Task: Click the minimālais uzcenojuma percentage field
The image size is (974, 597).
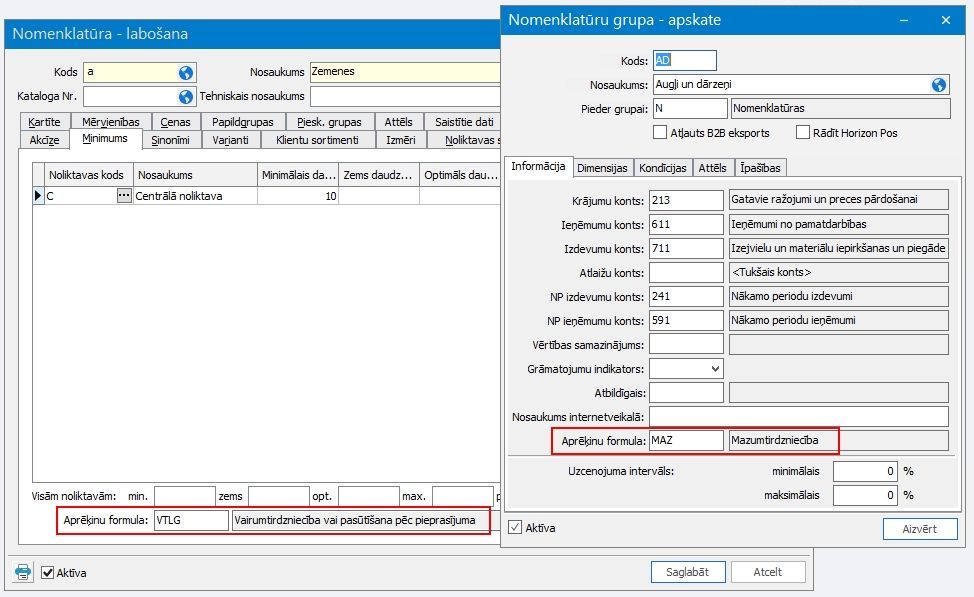Action: (x=865, y=471)
